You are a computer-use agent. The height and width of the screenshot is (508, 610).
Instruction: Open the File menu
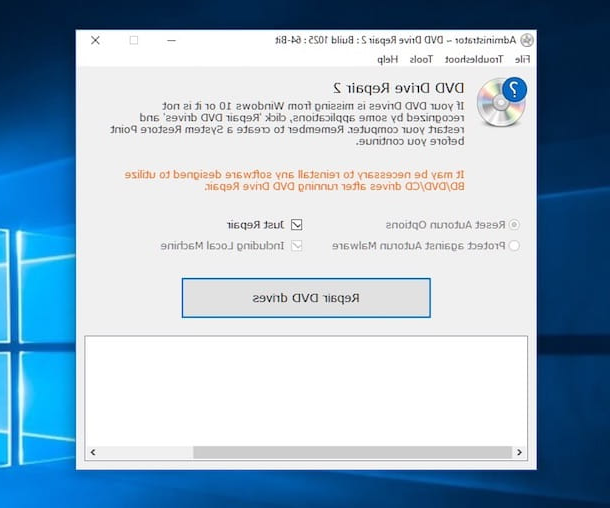pos(522,60)
